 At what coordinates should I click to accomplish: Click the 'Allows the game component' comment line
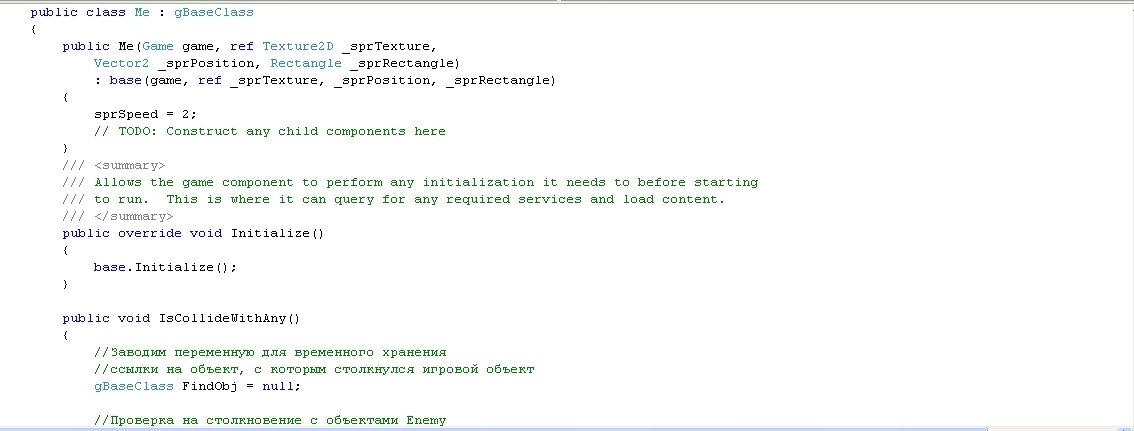pyautogui.click(x=426, y=182)
